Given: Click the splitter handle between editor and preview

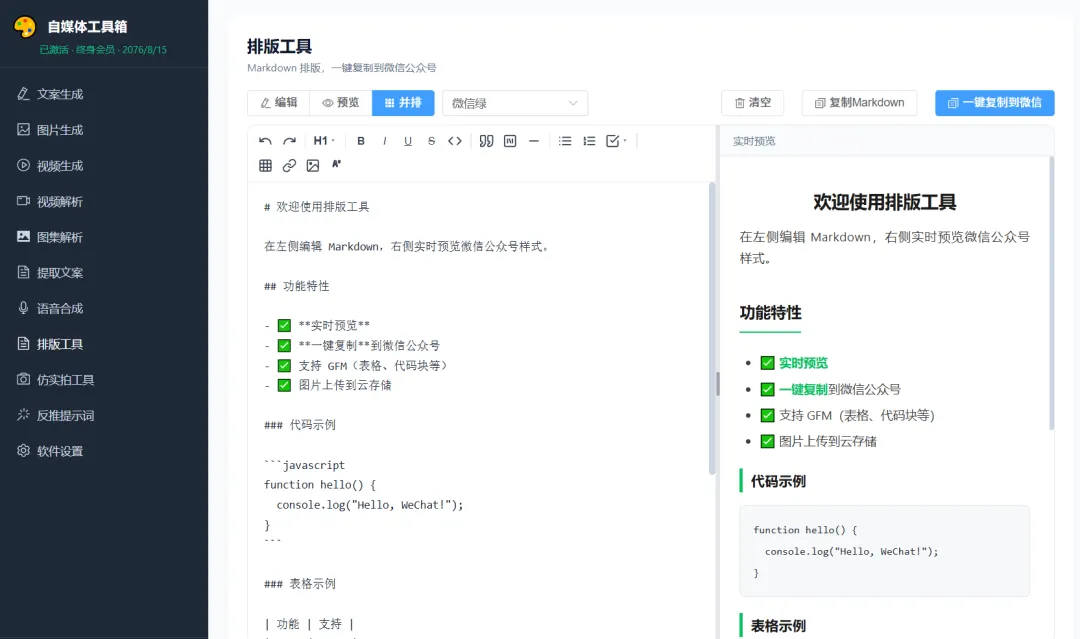Looking at the screenshot, I should pos(718,384).
